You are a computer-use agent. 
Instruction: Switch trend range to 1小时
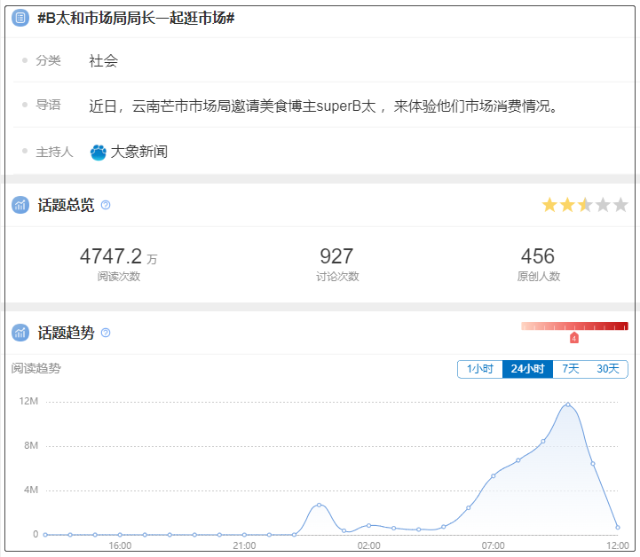pos(480,369)
